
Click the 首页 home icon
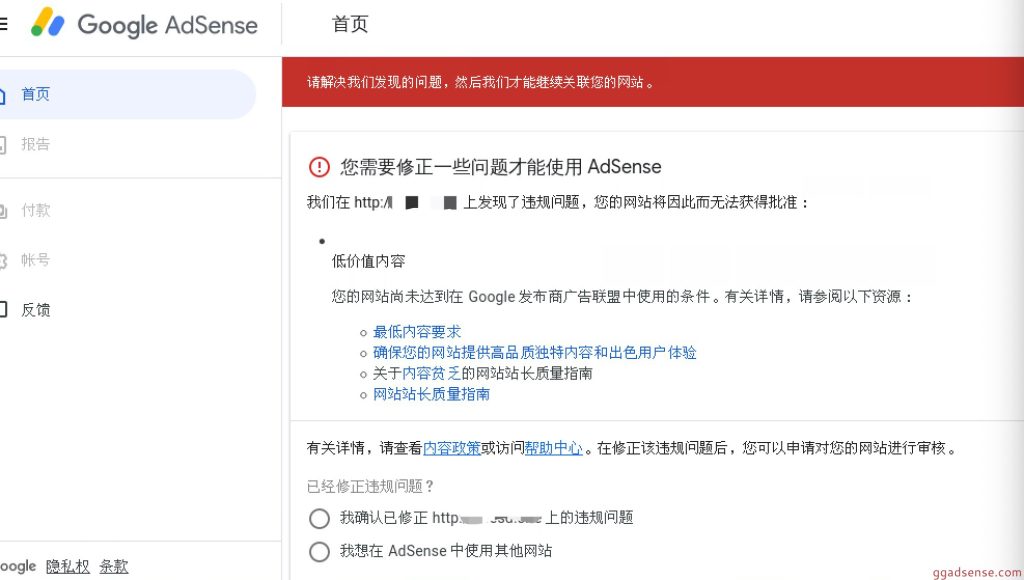tap(3, 95)
